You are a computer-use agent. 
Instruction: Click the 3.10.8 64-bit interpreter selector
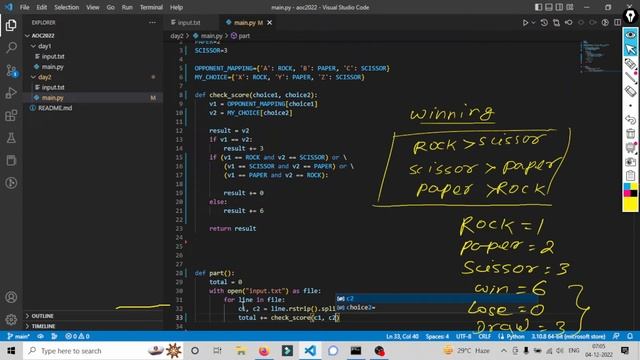tap(568, 336)
